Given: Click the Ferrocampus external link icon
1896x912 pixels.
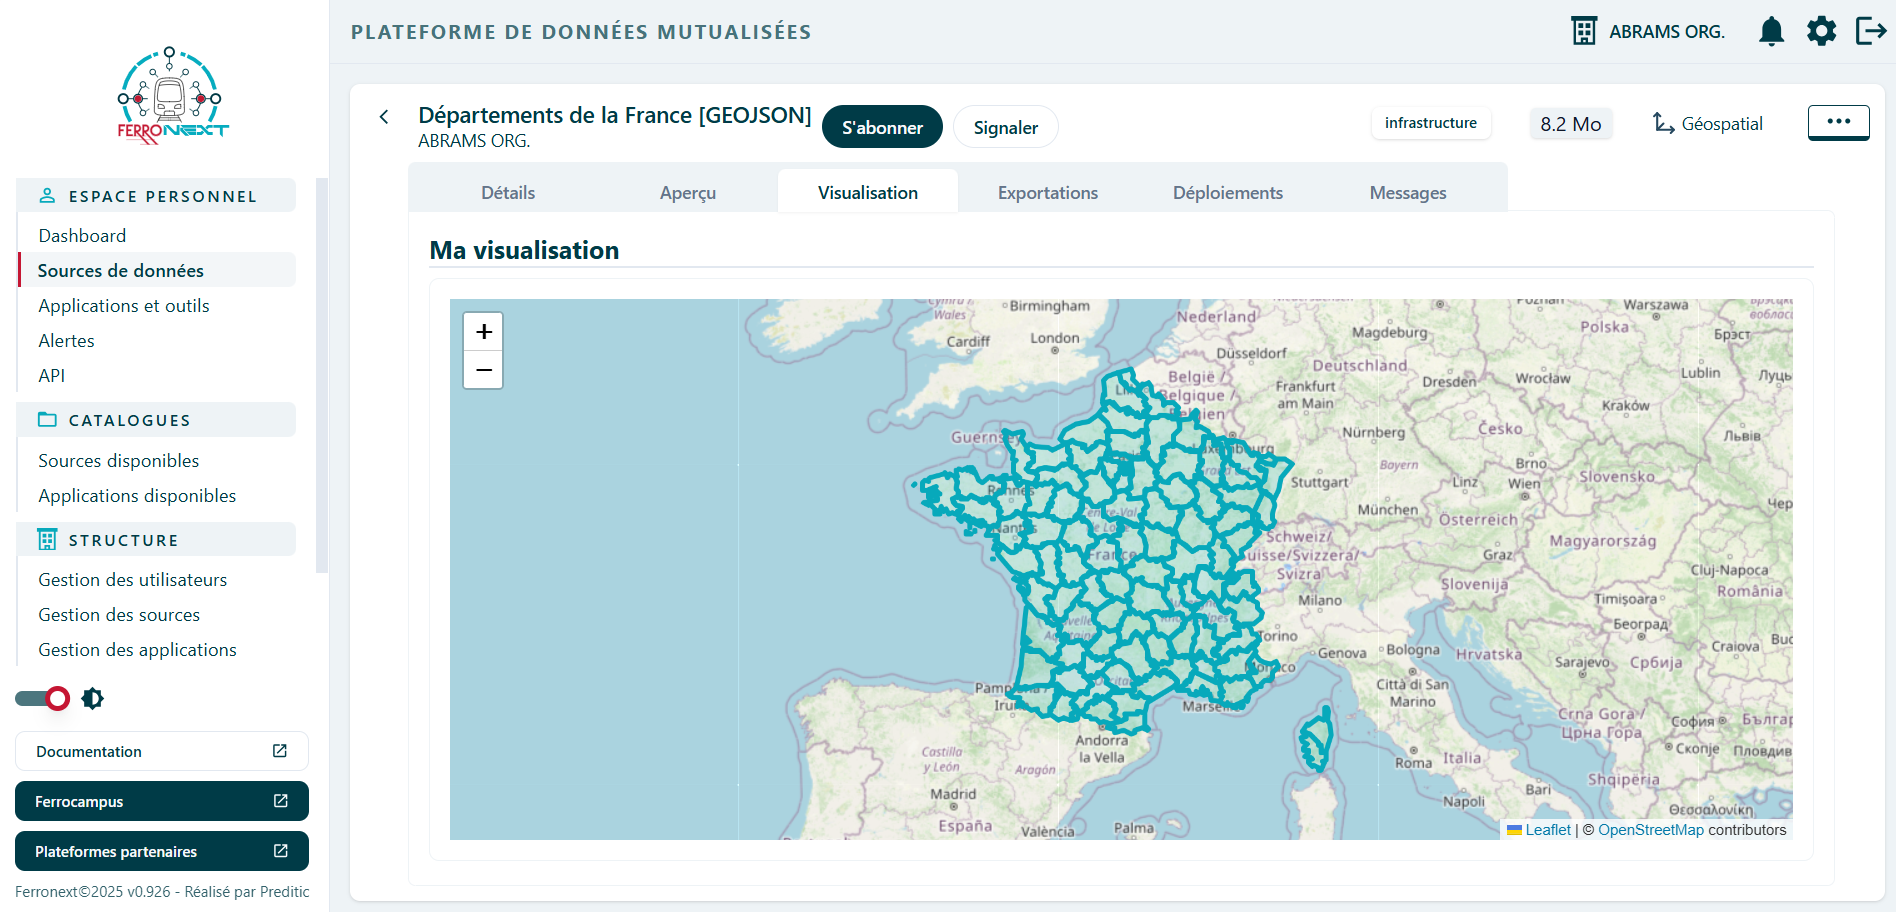Looking at the screenshot, I should (x=281, y=801).
